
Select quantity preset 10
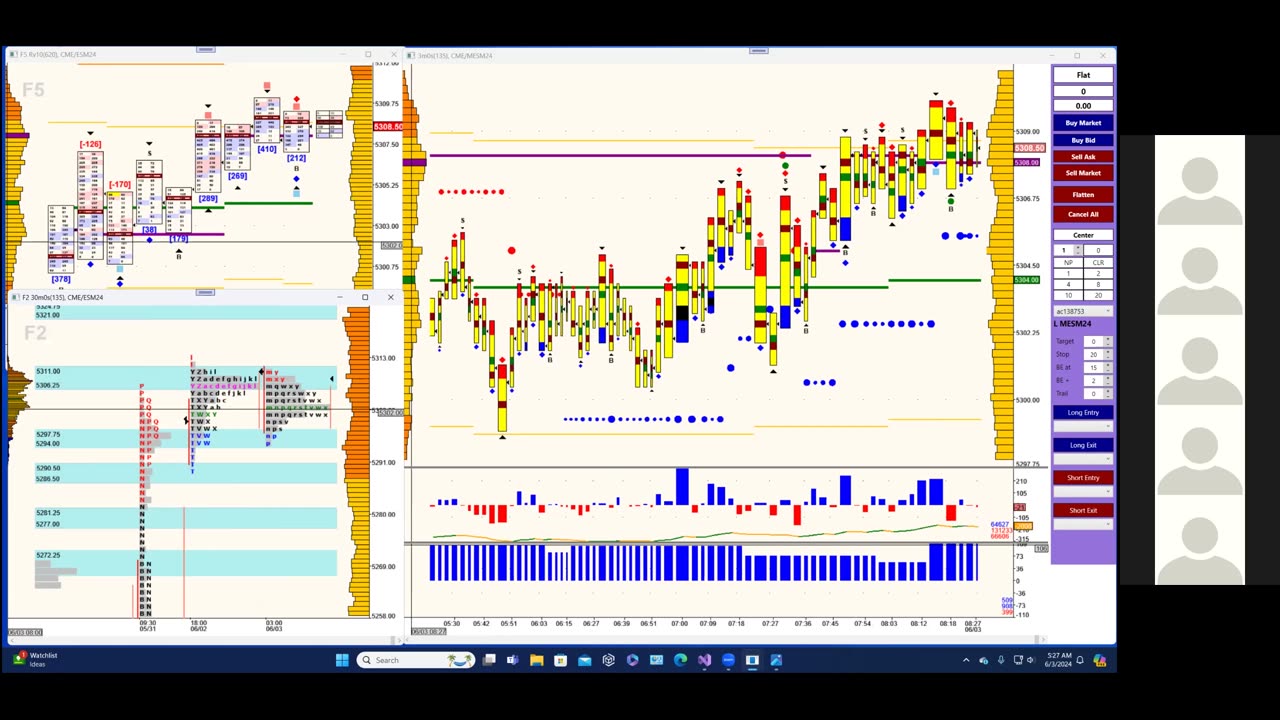pos(1068,295)
